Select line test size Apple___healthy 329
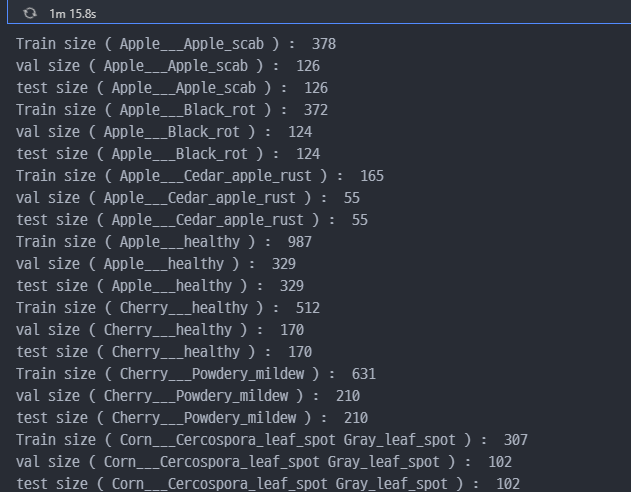The image size is (631, 492). [160, 286]
